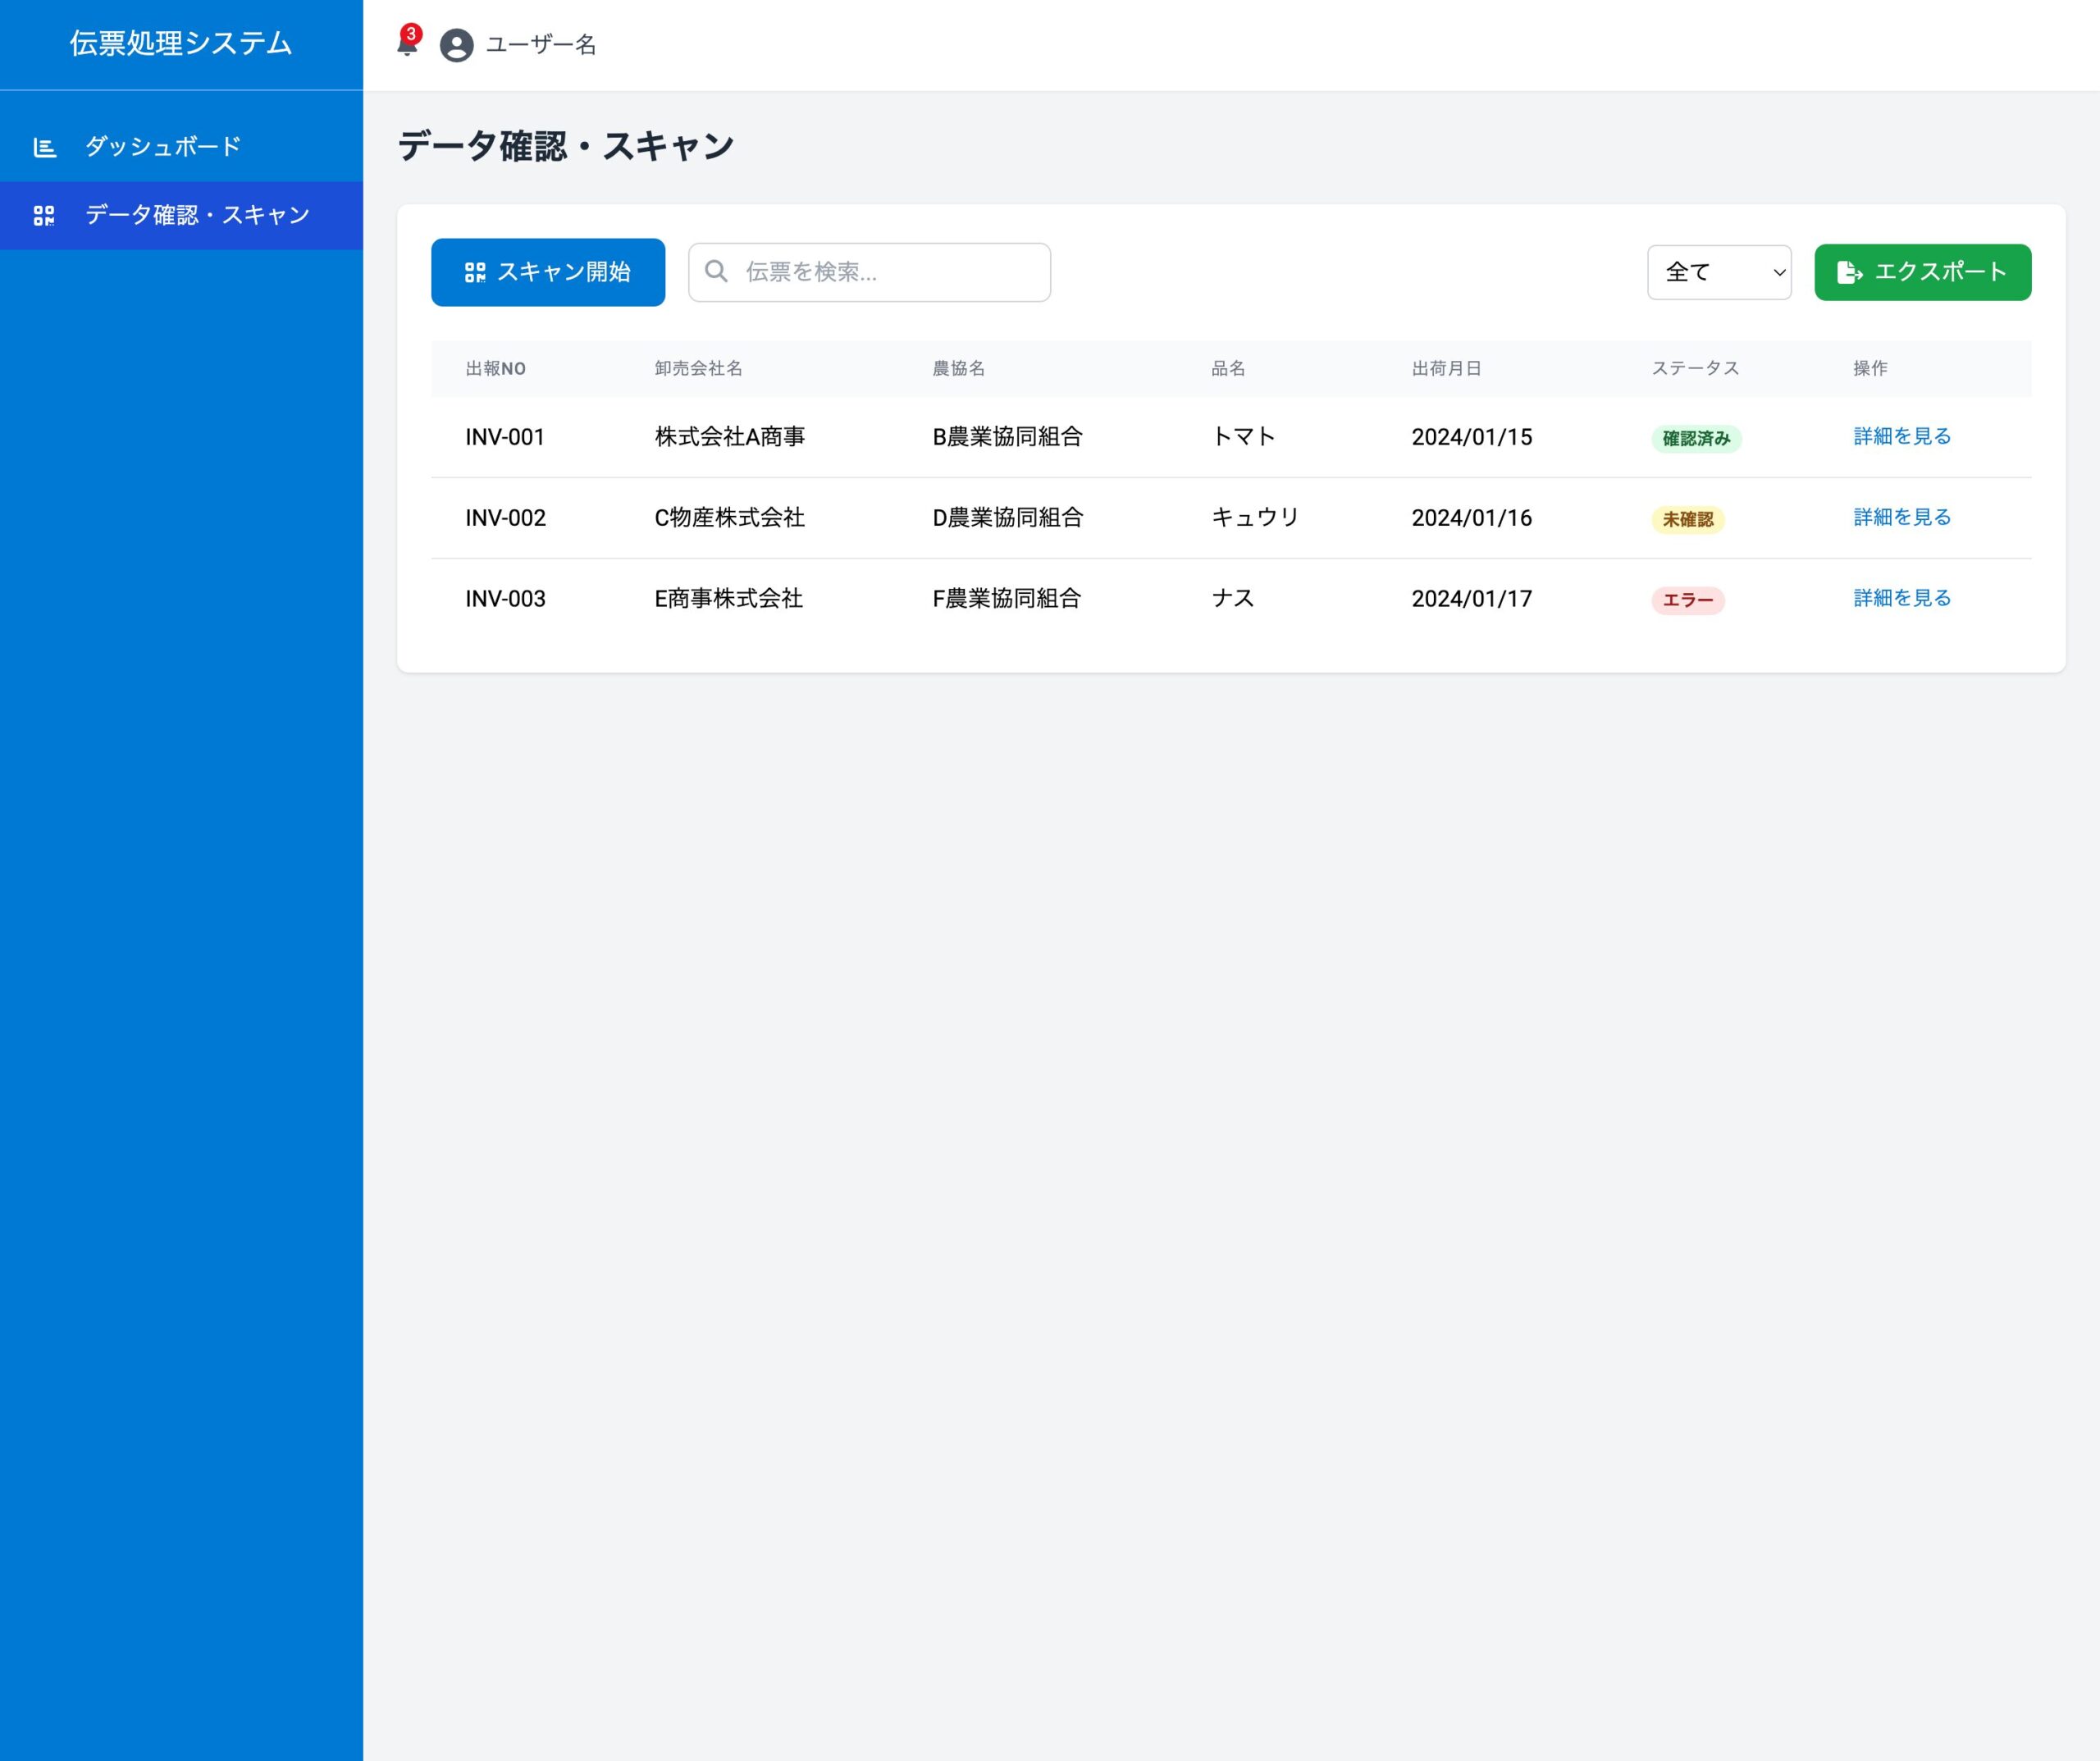The height and width of the screenshot is (1761, 2100).
Task: Click the 伝票処理システム app title
Action: tap(181, 43)
